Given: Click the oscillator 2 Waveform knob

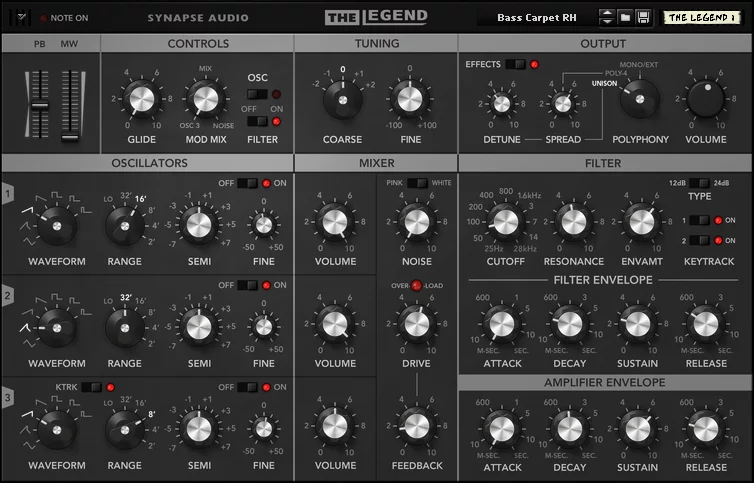Looking at the screenshot, I should click(57, 328).
